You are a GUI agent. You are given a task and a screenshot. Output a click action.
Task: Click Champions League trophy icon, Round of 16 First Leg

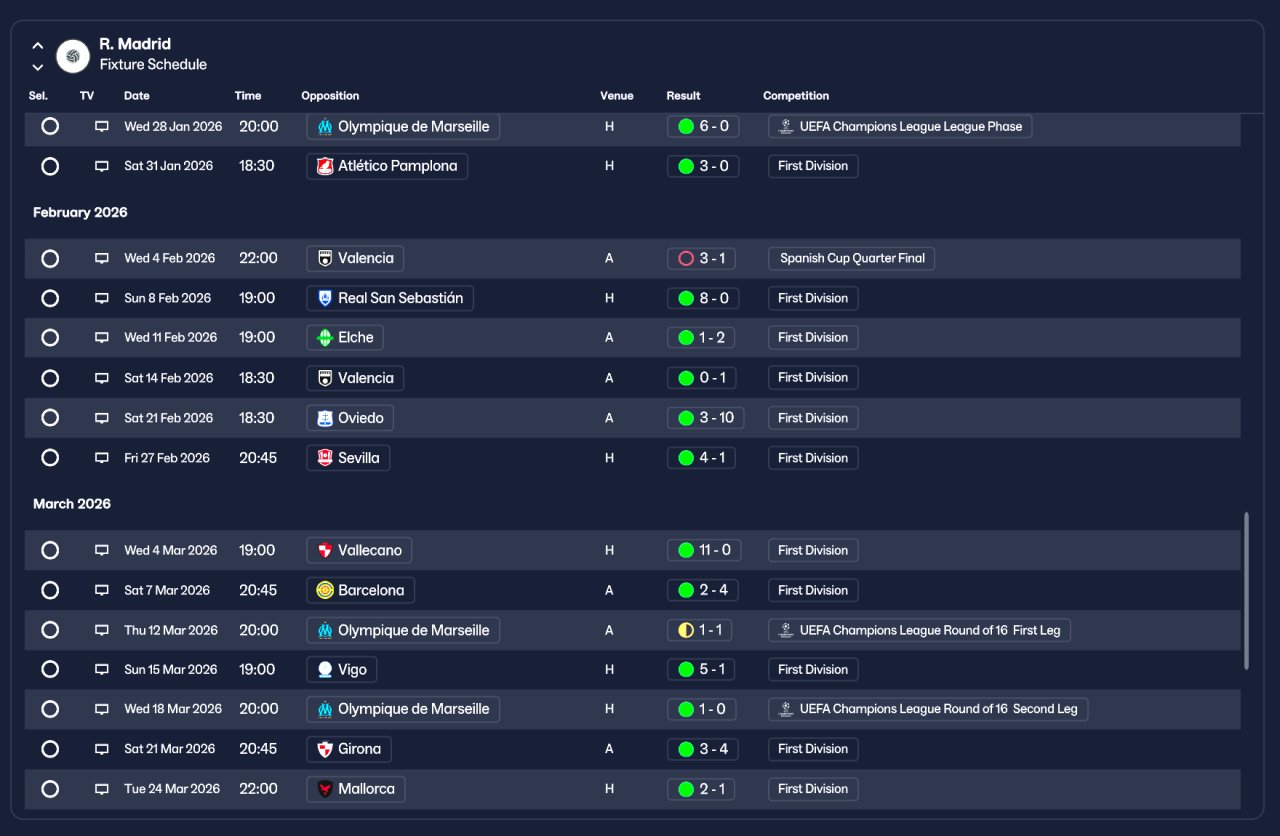pos(786,630)
